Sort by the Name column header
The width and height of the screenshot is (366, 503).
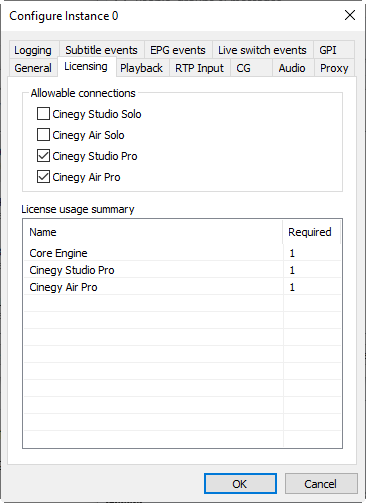153,232
